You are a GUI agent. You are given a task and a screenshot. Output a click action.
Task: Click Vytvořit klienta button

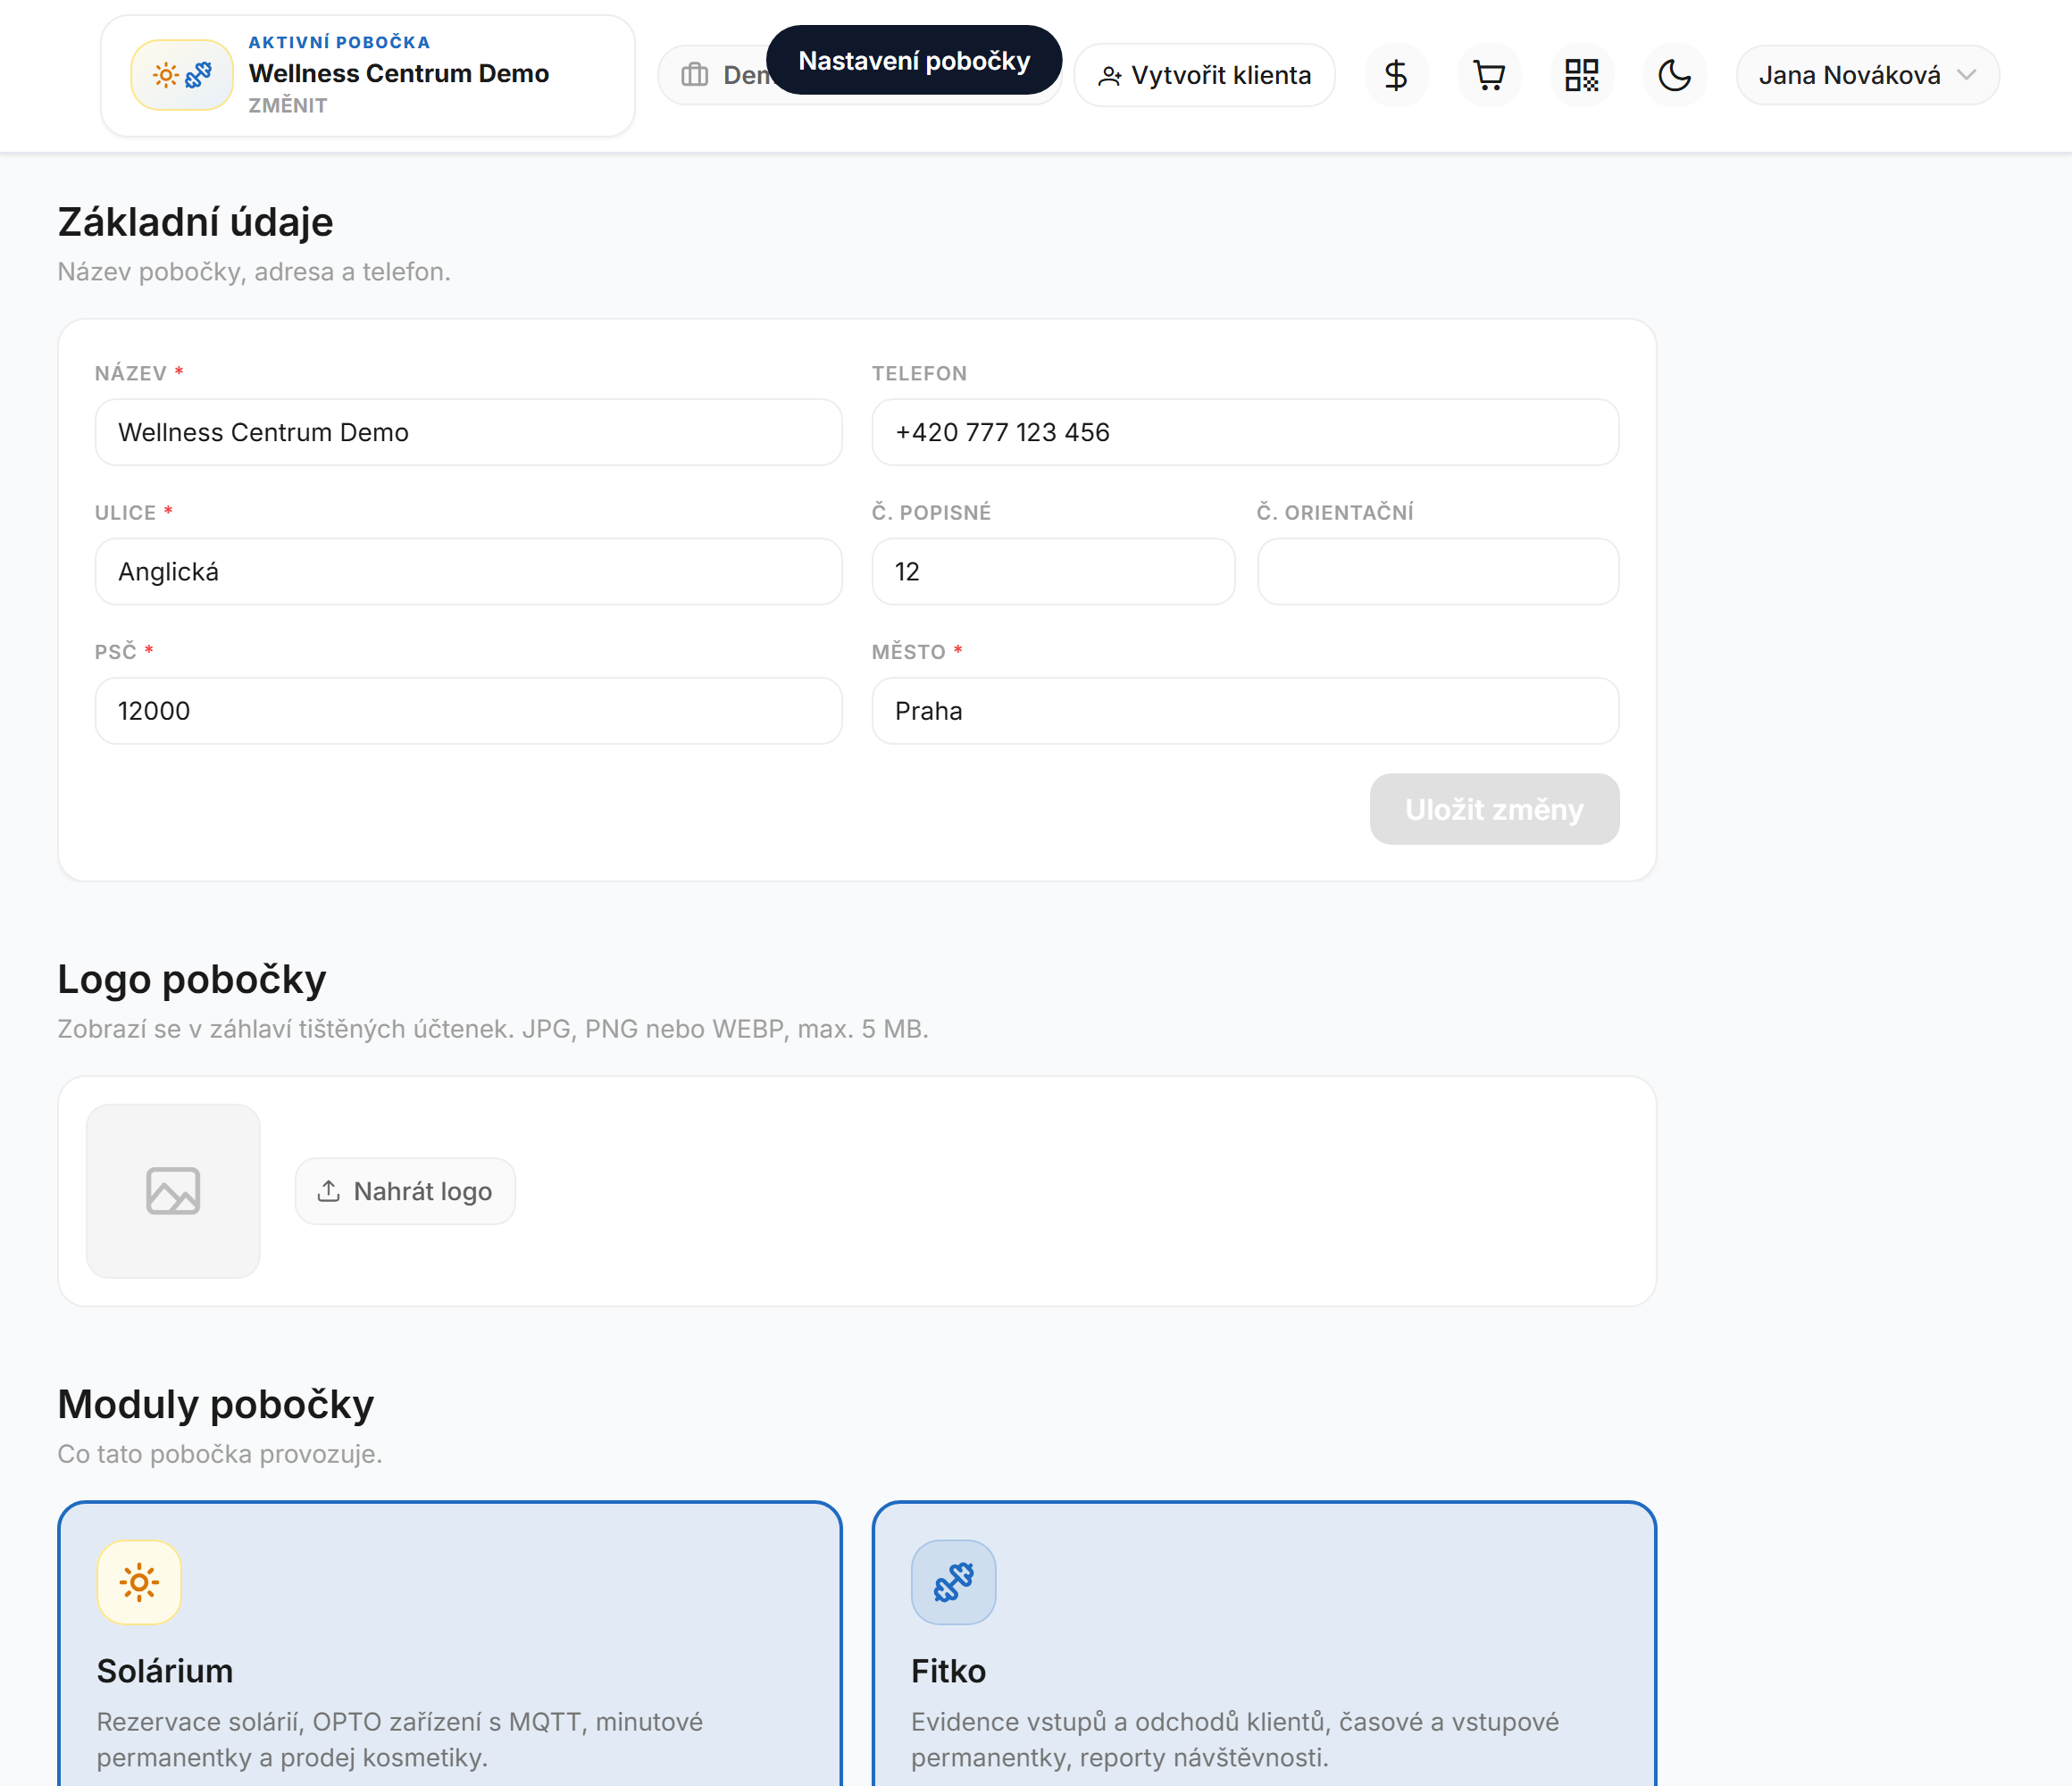coord(1204,75)
